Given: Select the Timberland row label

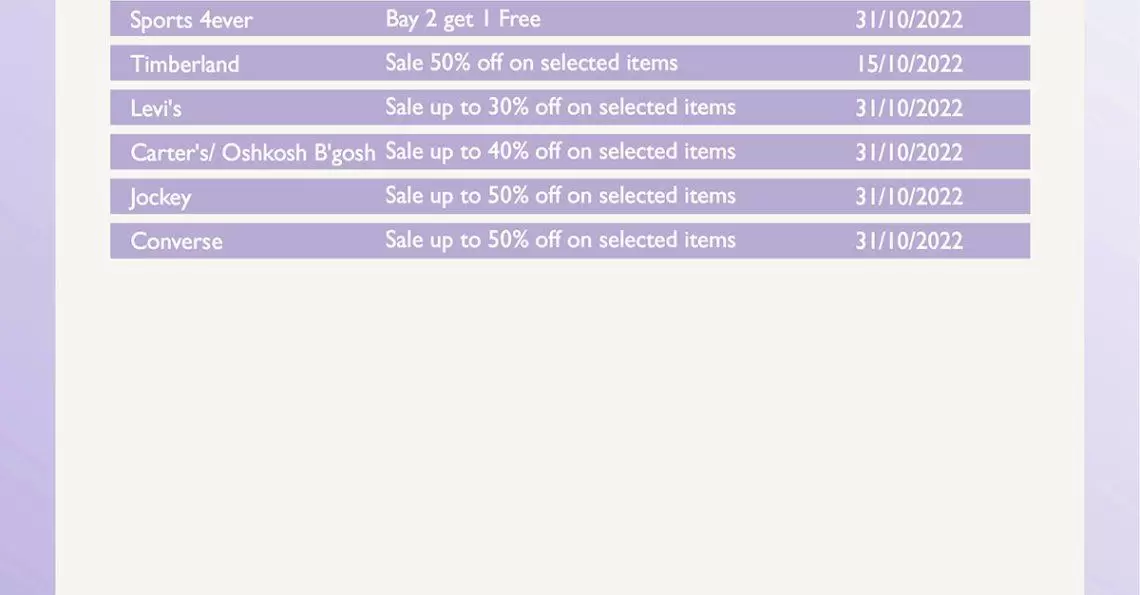Looking at the screenshot, I should 185,64.
